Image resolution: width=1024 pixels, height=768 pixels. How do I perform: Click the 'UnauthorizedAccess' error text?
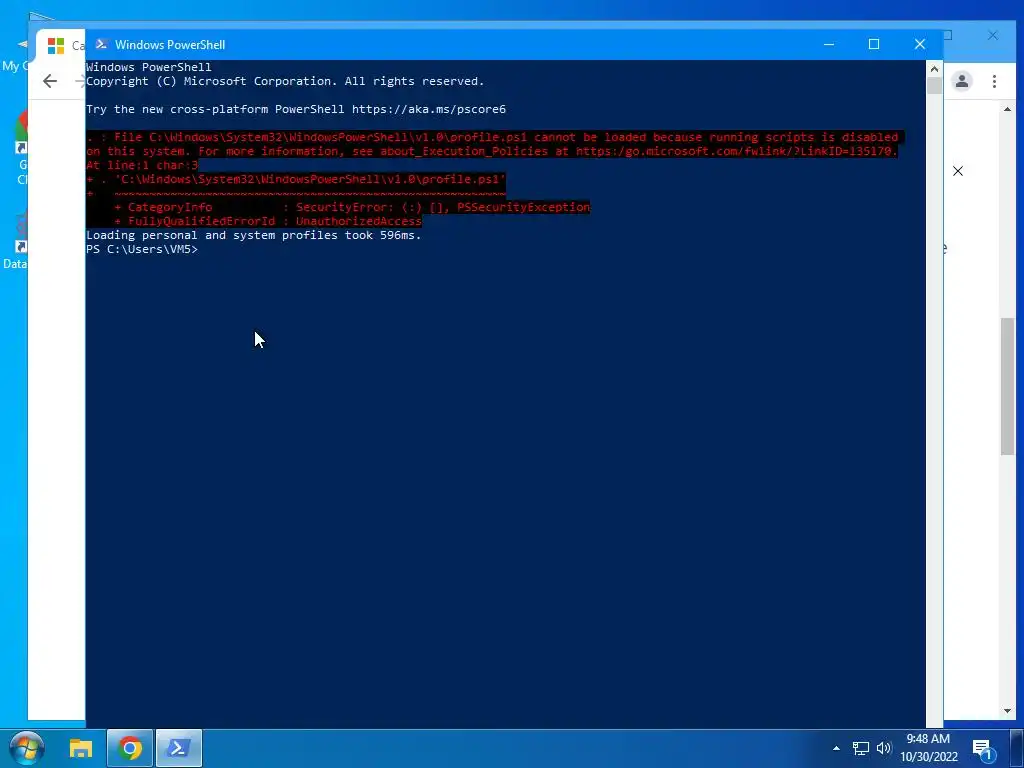[x=359, y=221]
